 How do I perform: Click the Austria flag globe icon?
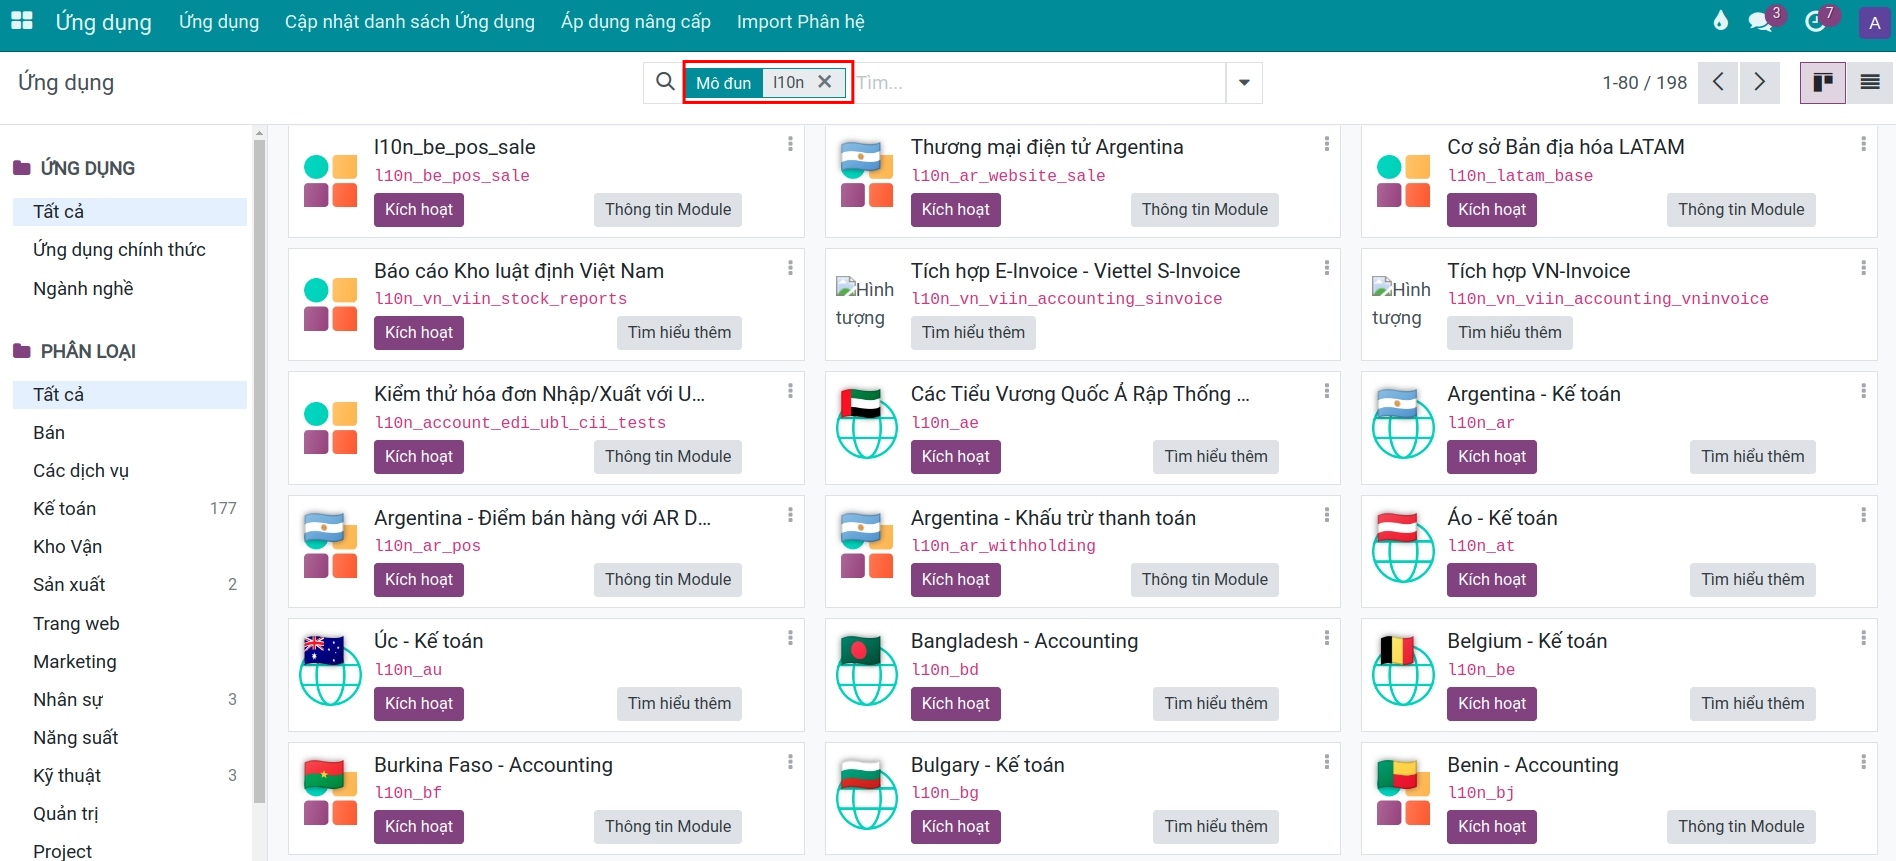(x=1403, y=546)
